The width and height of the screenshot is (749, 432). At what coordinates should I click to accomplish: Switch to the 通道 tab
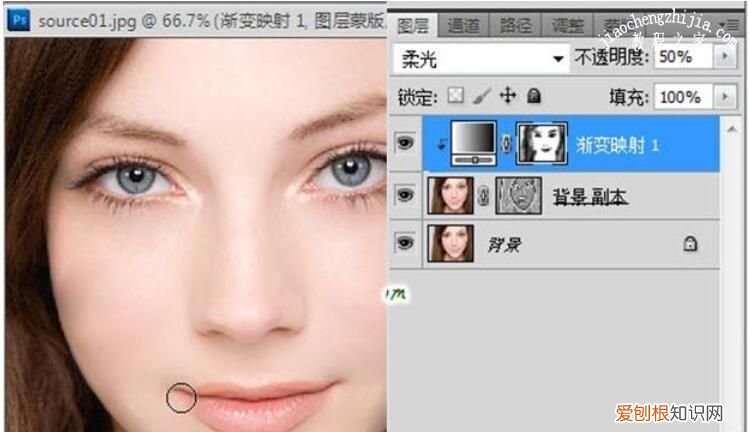(x=462, y=26)
